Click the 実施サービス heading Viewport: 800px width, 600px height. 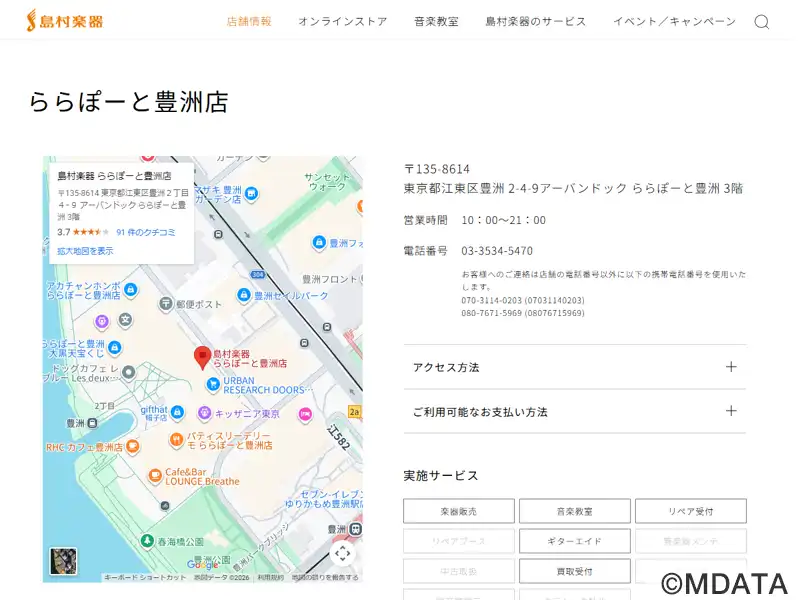click(441, 476)
